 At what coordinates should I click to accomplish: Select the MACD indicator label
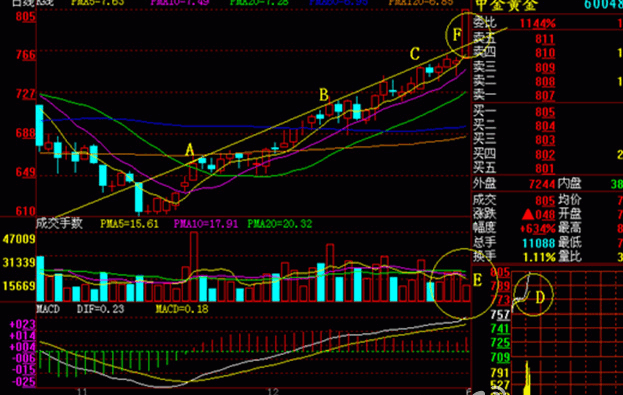coord(48,309)
